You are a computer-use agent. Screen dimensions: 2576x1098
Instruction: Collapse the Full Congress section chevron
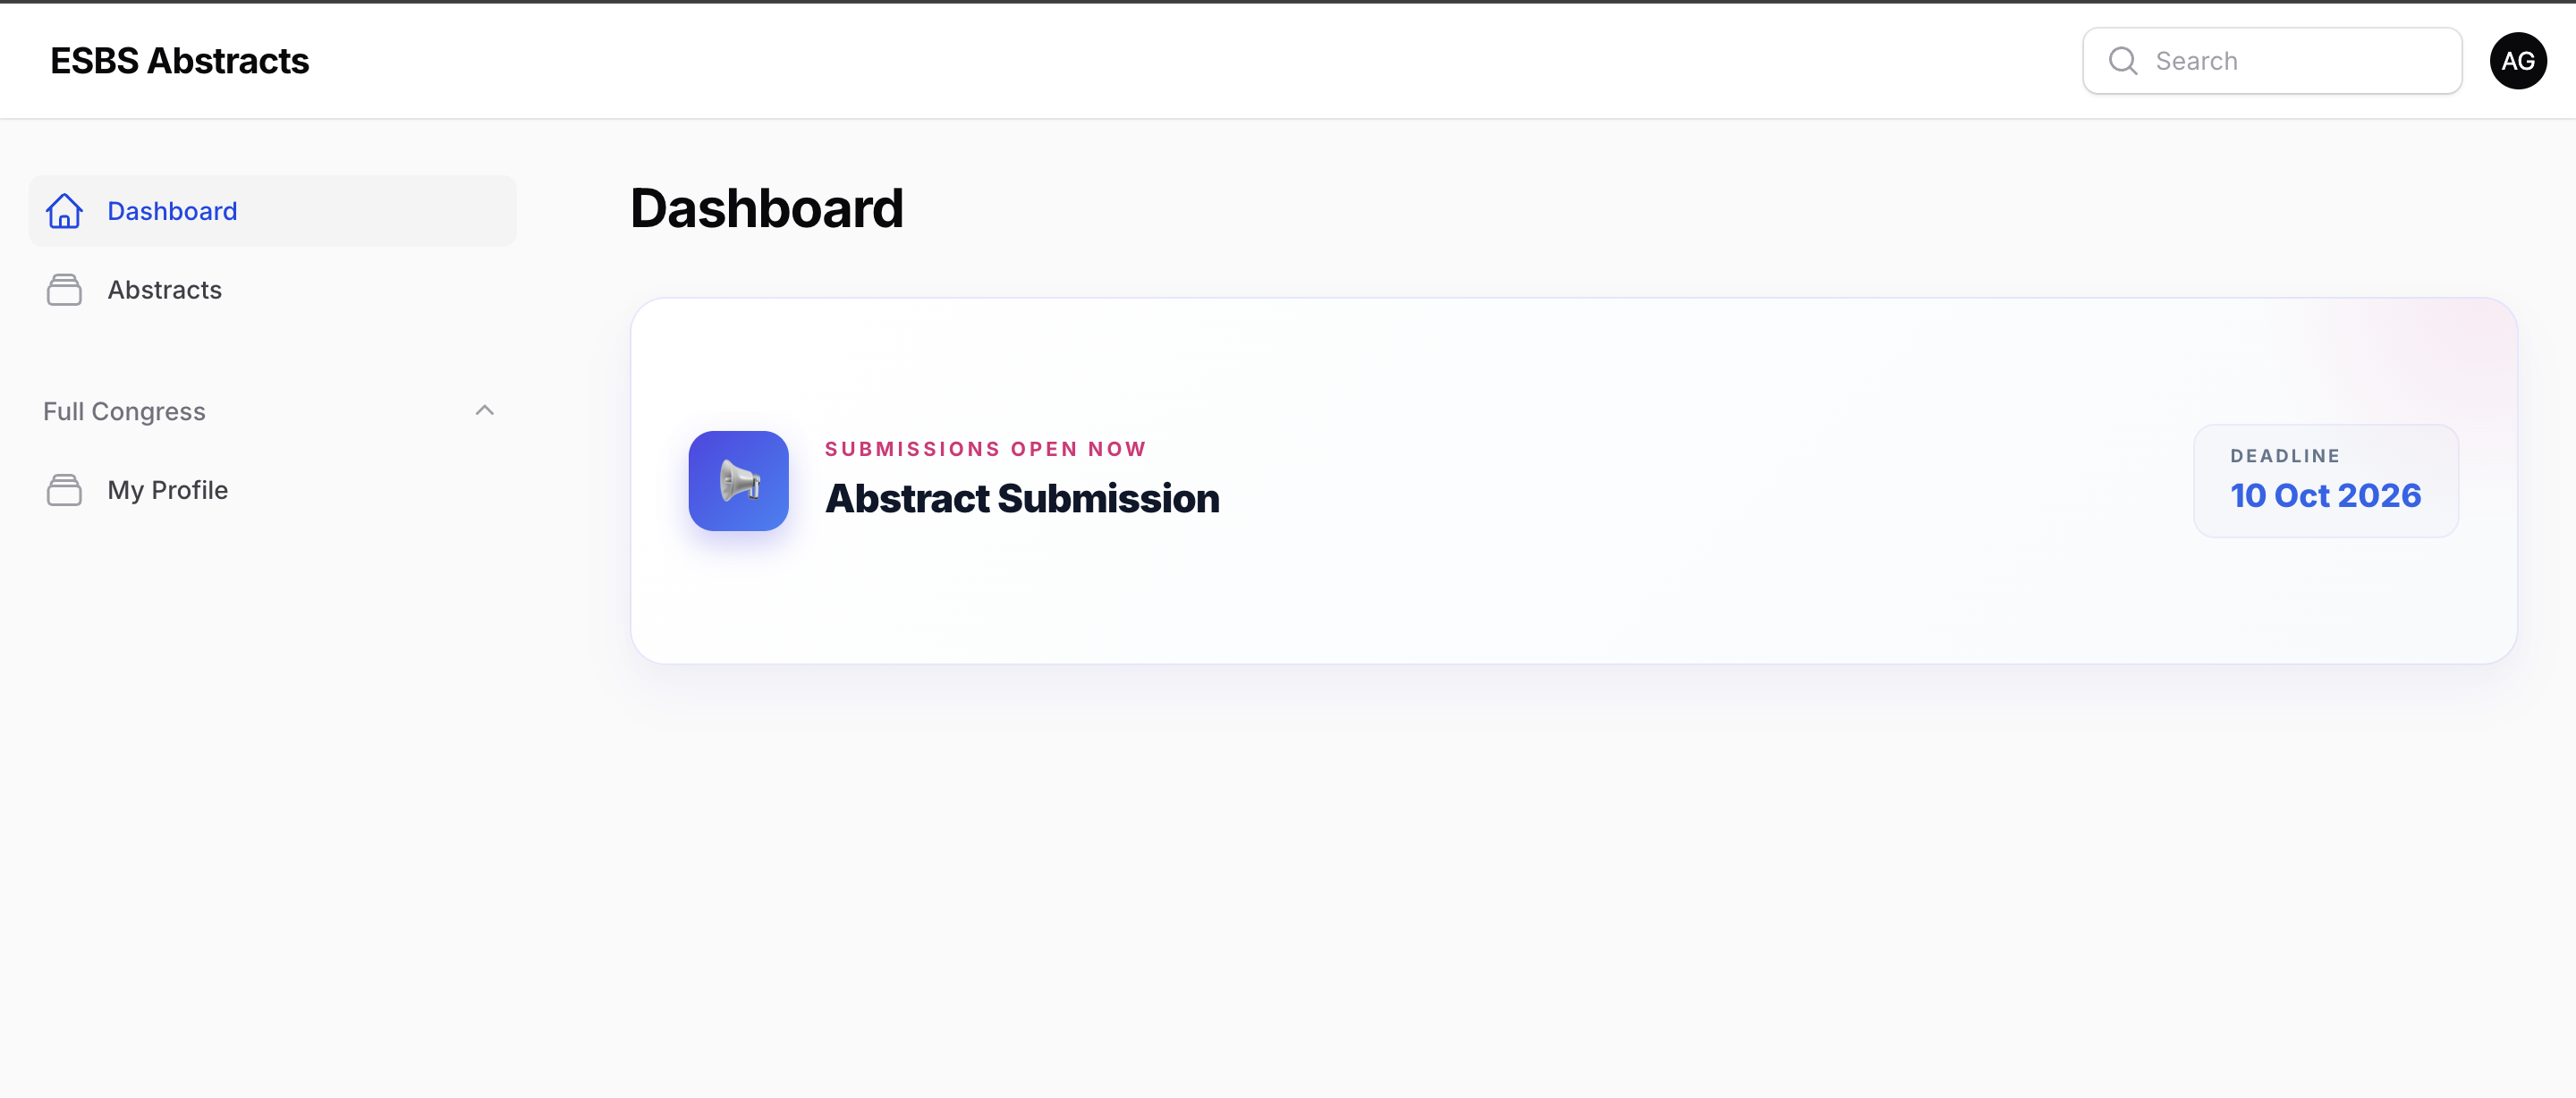point(485,411)
